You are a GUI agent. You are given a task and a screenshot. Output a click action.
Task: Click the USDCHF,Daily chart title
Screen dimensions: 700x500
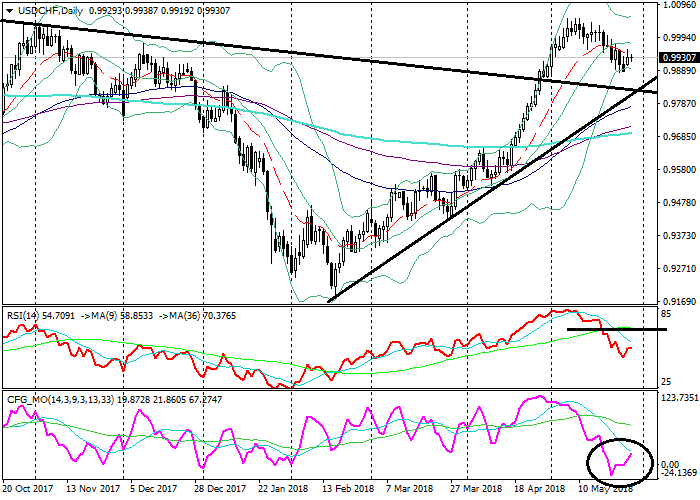point(48,10)
